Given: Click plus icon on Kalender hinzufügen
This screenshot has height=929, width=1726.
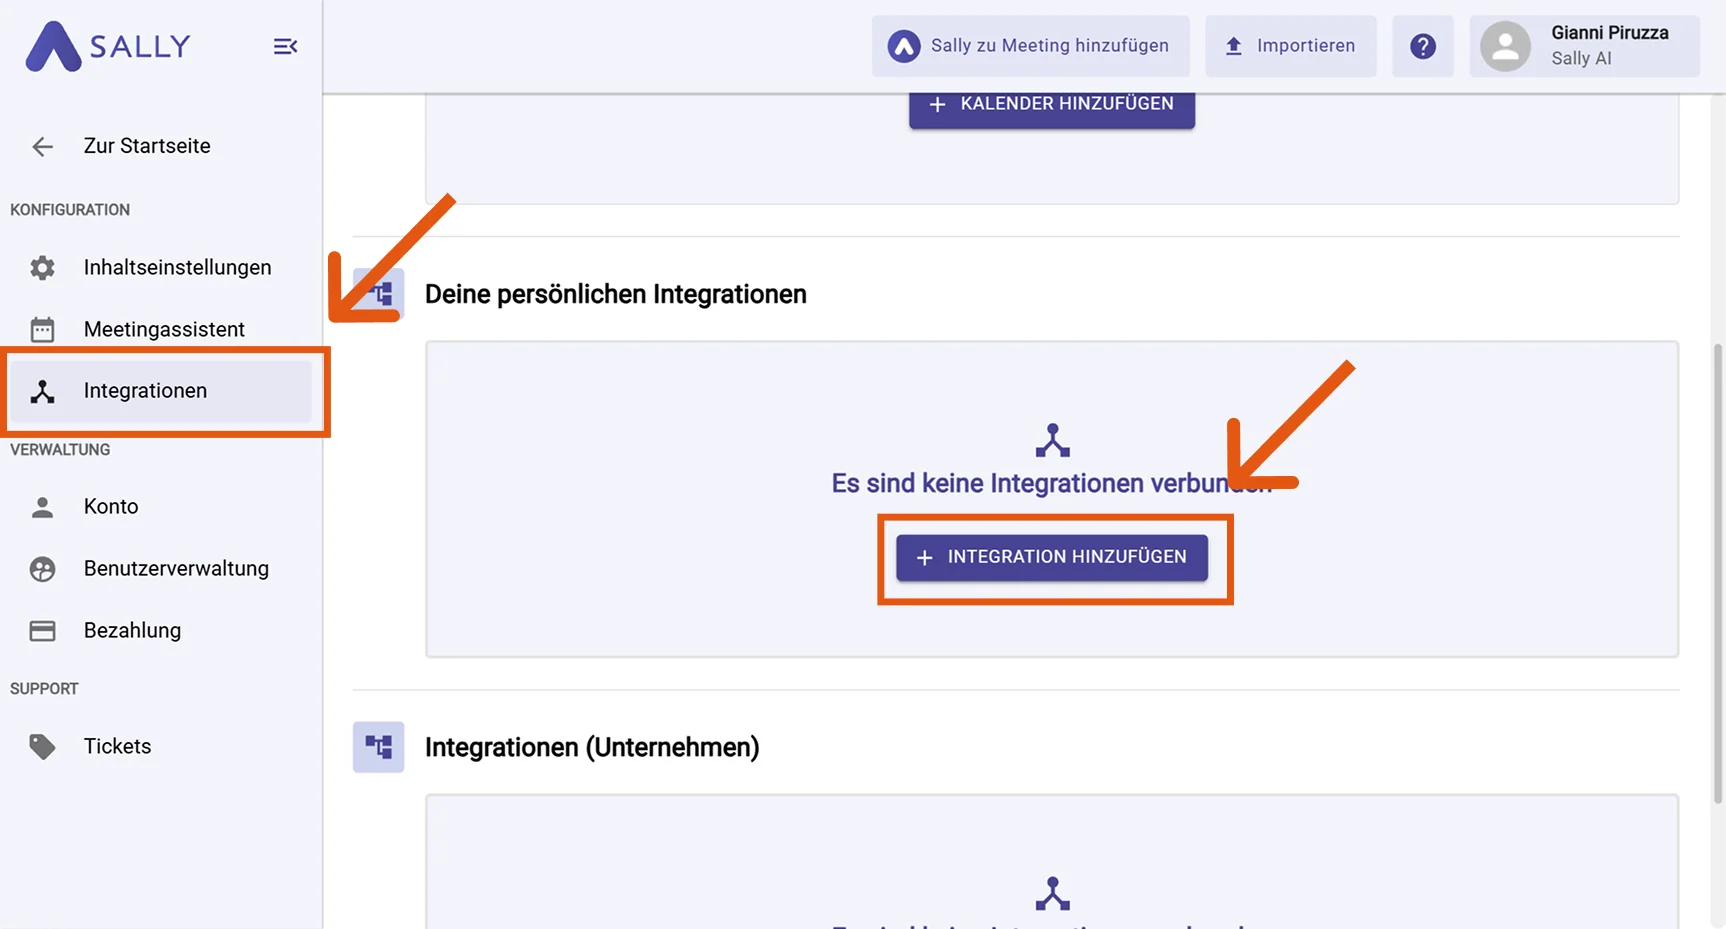Looking at the screenshot, I should point(937,104).
